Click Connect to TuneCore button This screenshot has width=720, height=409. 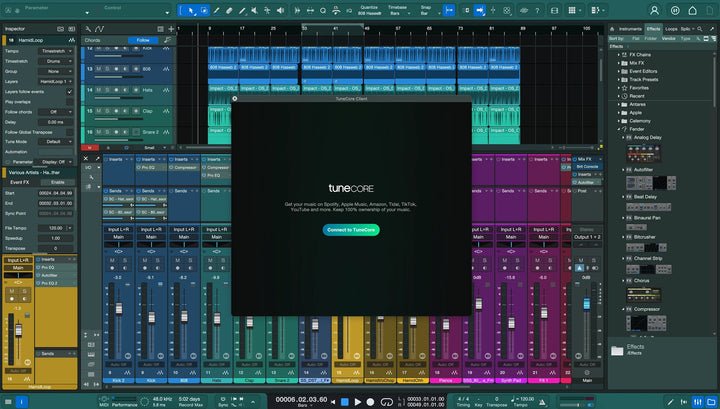click(x=351, y=230)
